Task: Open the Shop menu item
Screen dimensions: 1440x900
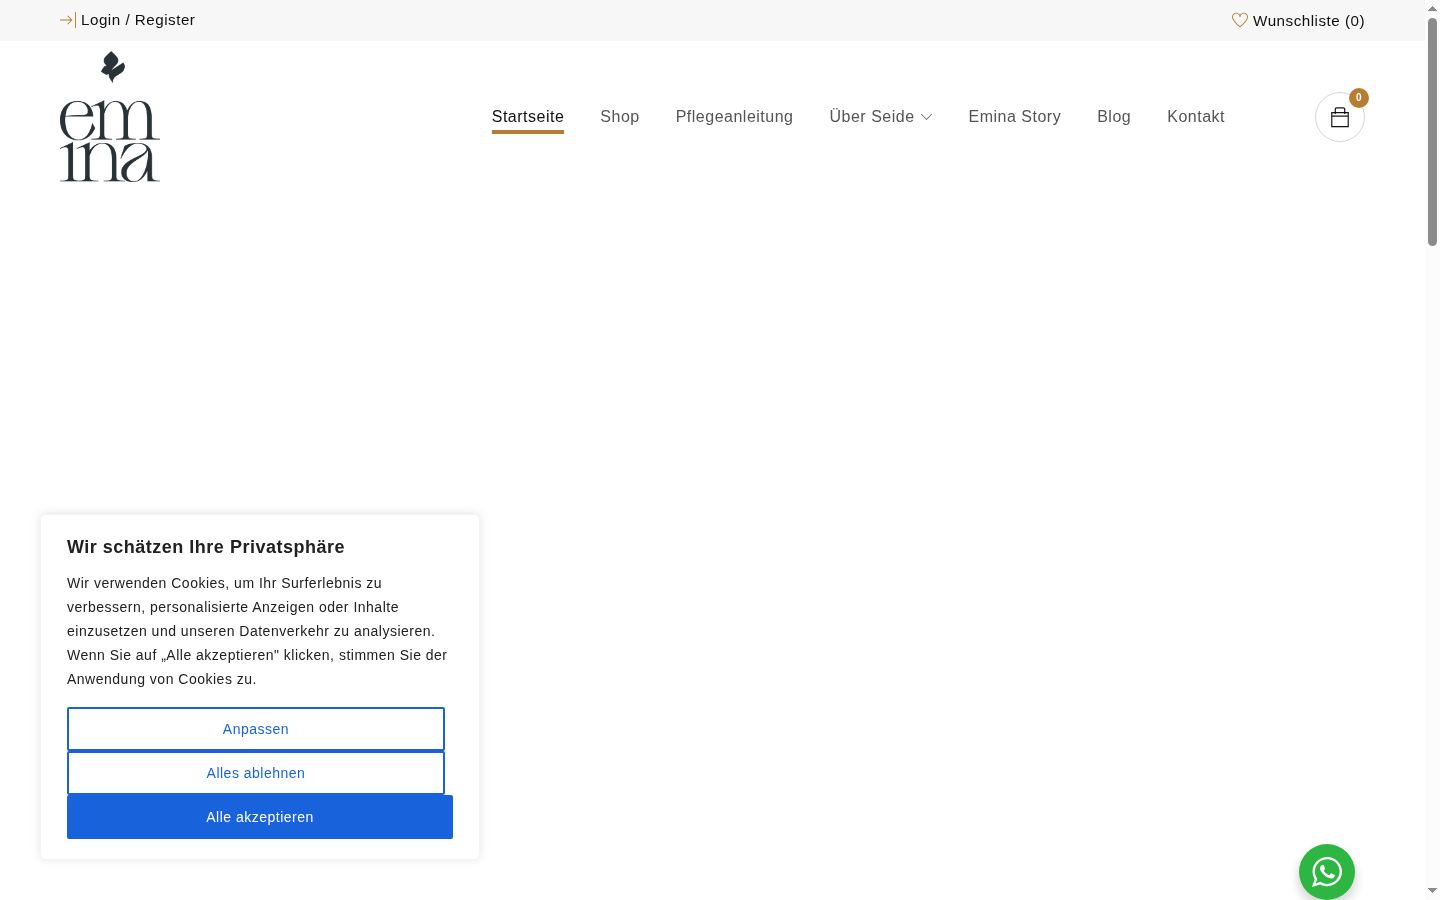Action: pos(620,117)
